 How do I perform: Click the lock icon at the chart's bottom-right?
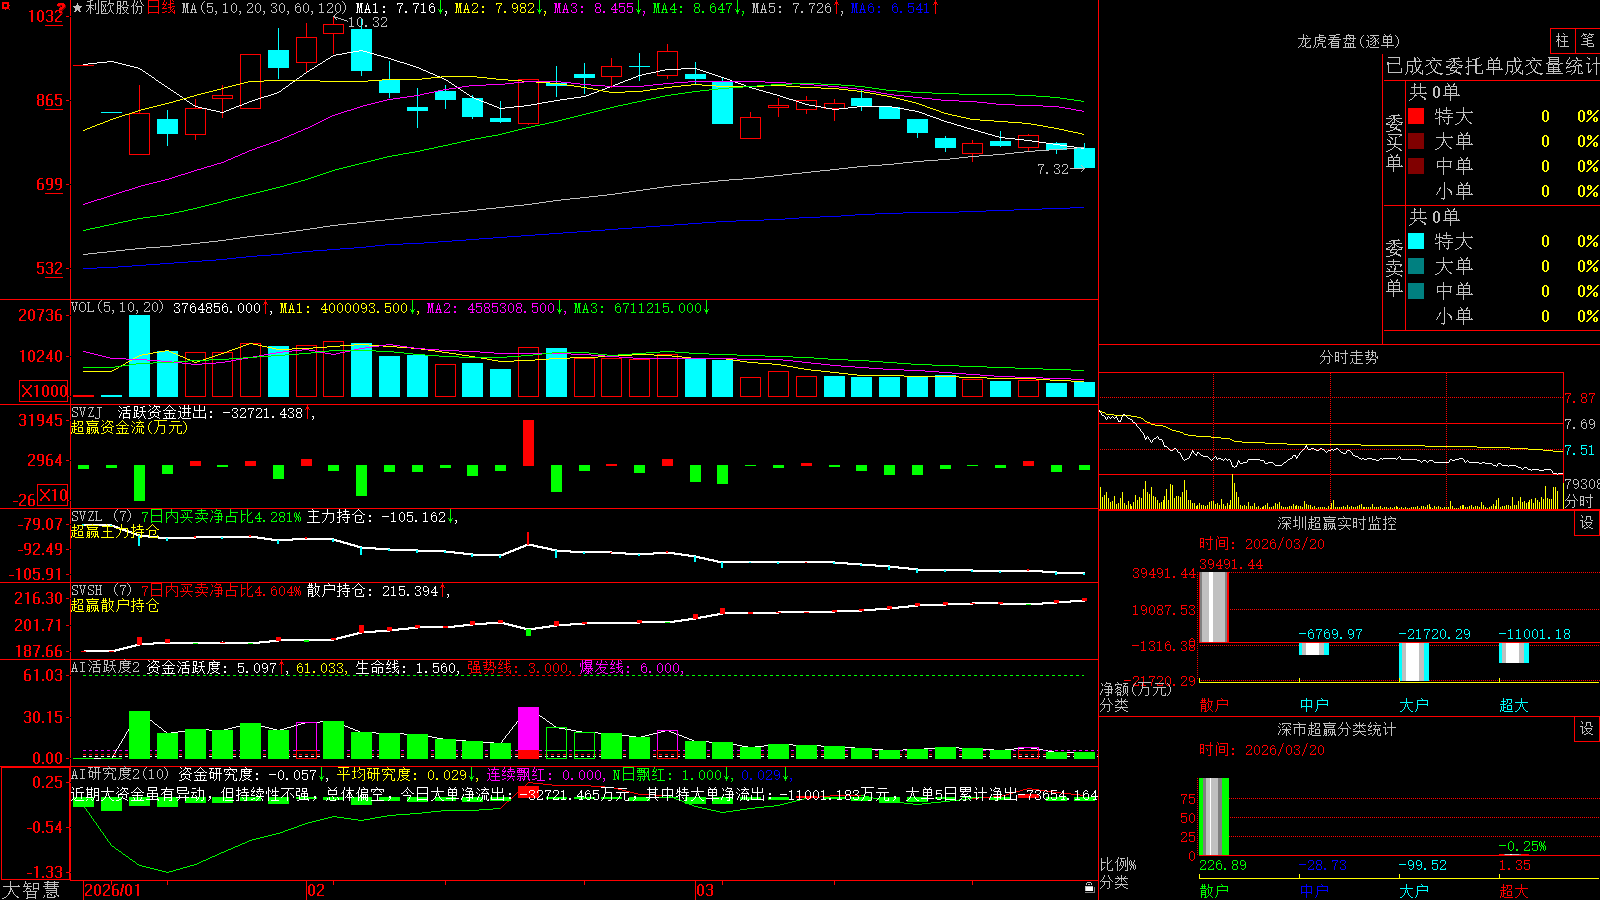tap(1089, 888)
